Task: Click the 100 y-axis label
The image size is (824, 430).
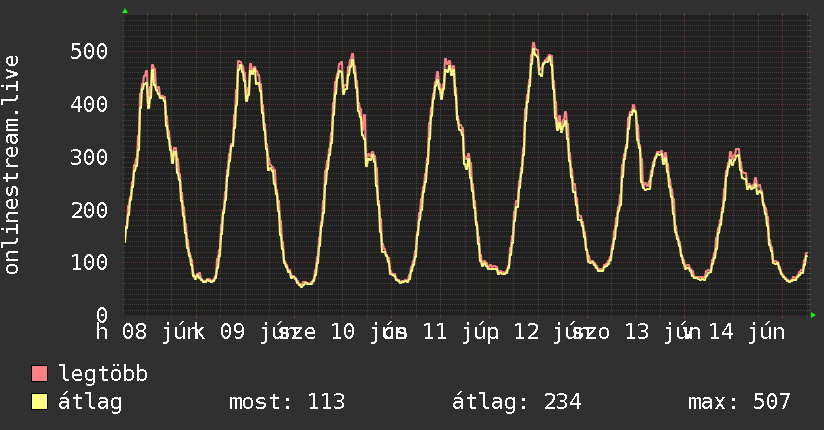Action: click(89, 262)
